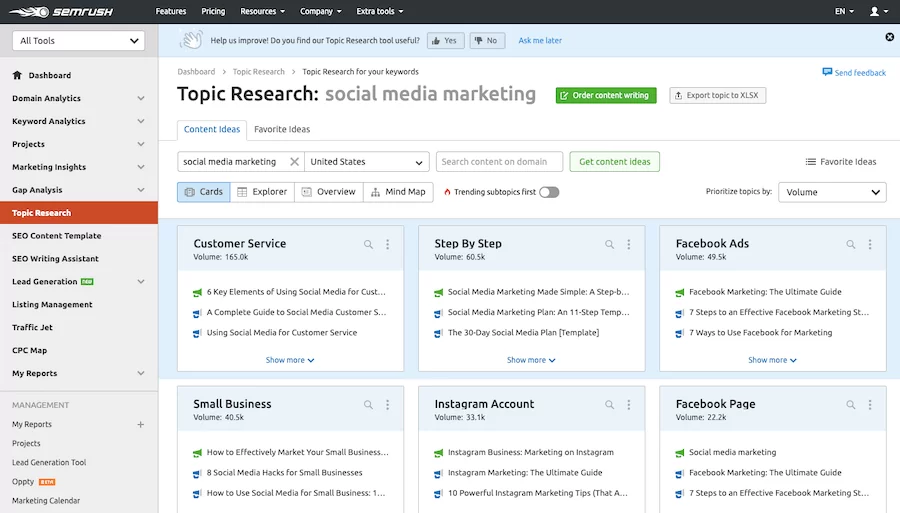Screen dimensions: 900x513
Task: Open three-dot menu on Small Business card
Action: (x=387, y=405)
